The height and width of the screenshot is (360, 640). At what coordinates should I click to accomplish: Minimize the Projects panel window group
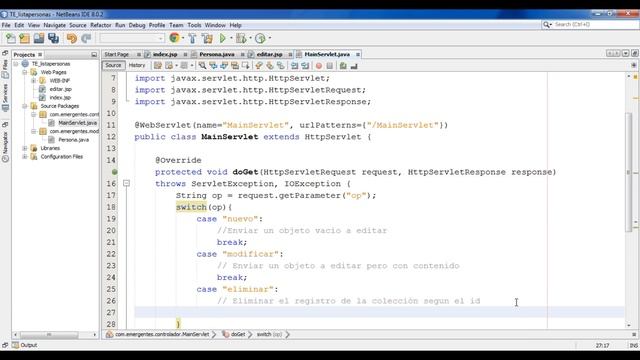(94, 55)
